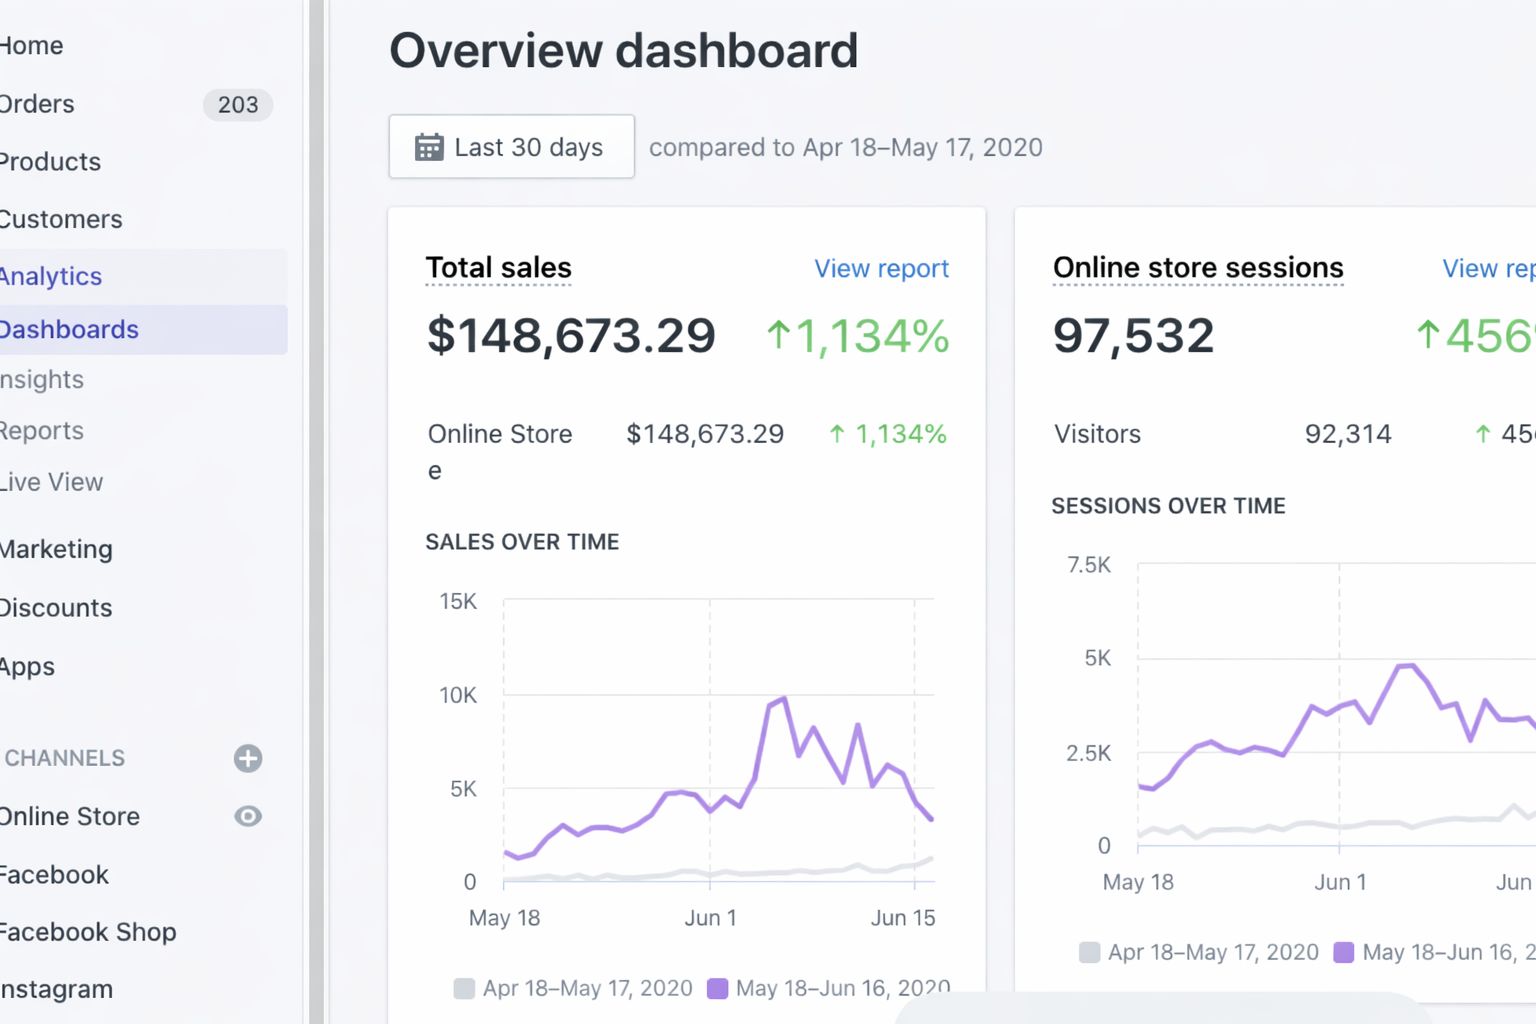Click the add channel plus icon
Screen dimensions: 1536x1024
pos(247,758)
